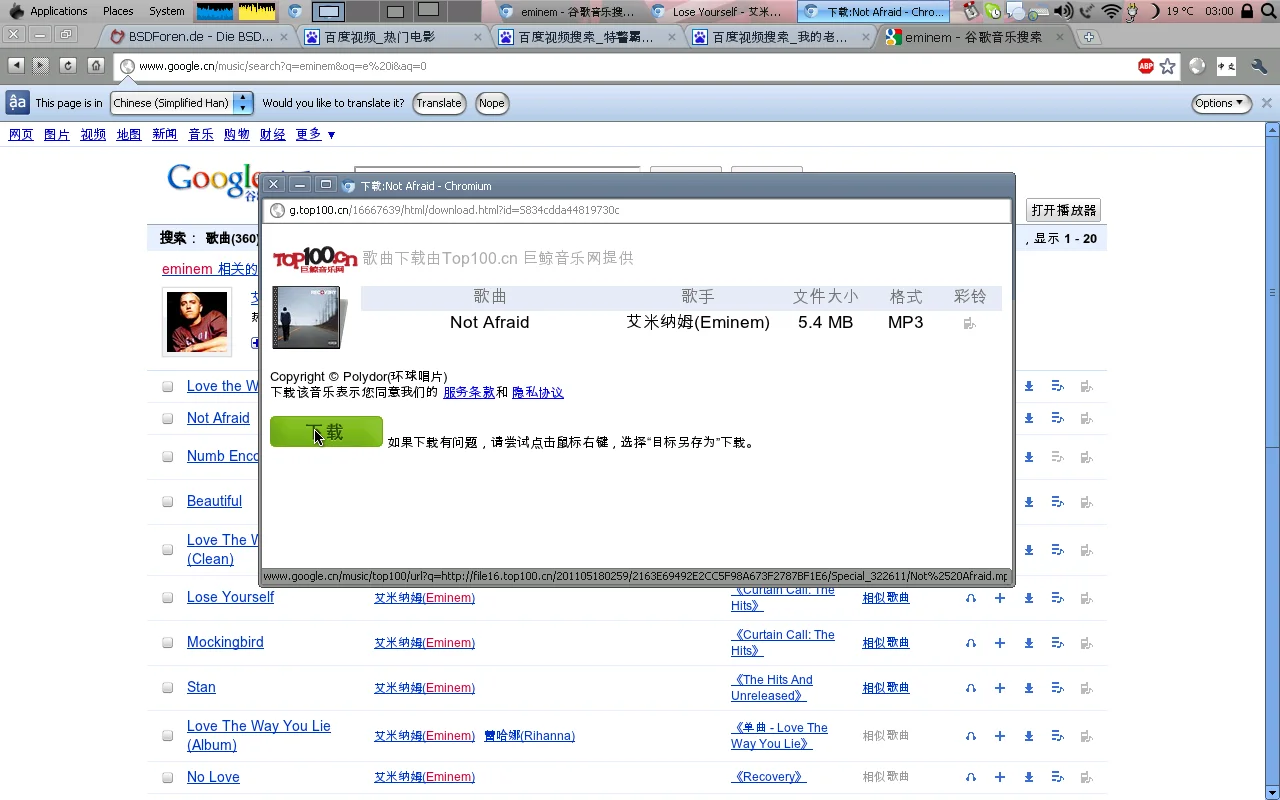Navigate back with the browser back arrow

tap(16, 66)
